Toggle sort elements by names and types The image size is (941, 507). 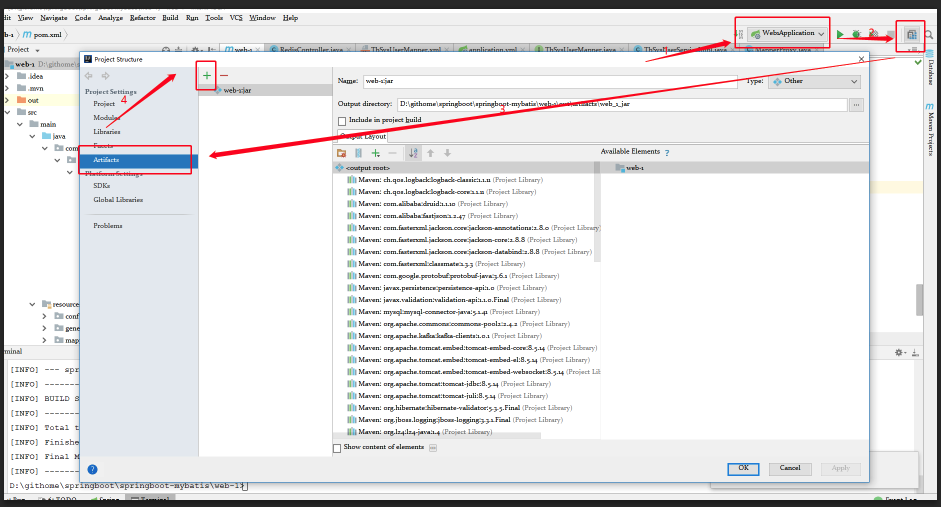[x=413, y=153]
